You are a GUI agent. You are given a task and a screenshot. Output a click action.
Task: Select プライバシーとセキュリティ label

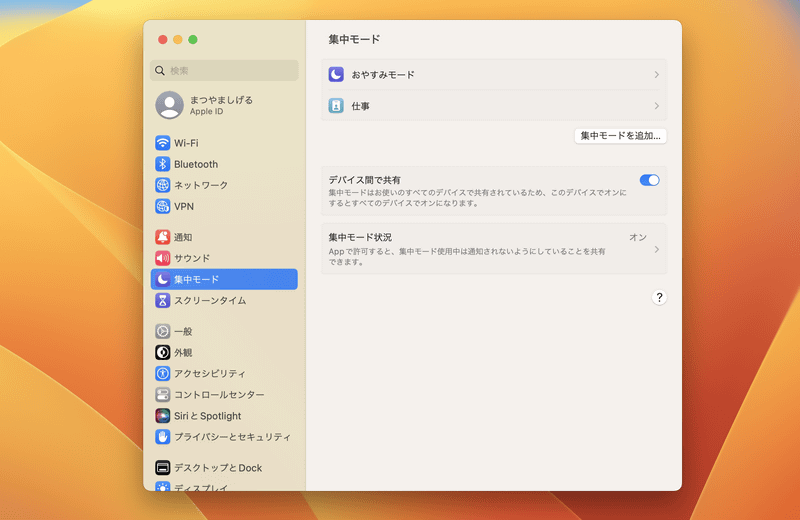tap(232, 437)
